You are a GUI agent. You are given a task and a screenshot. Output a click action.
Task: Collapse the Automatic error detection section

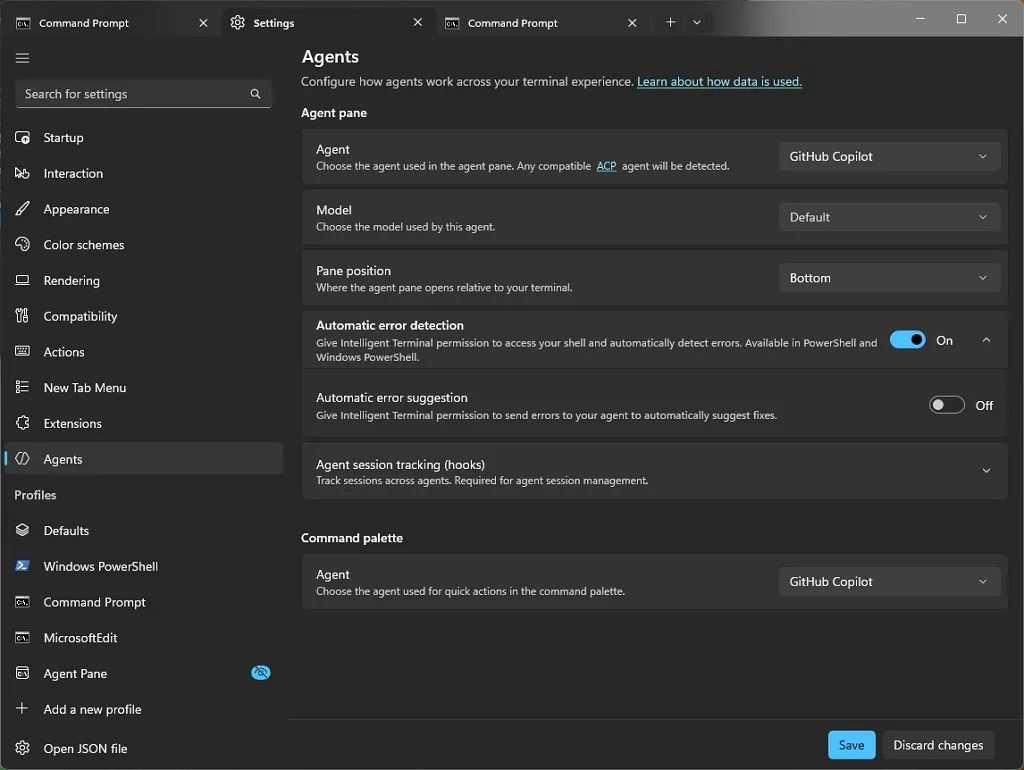(x=986, y=340)
